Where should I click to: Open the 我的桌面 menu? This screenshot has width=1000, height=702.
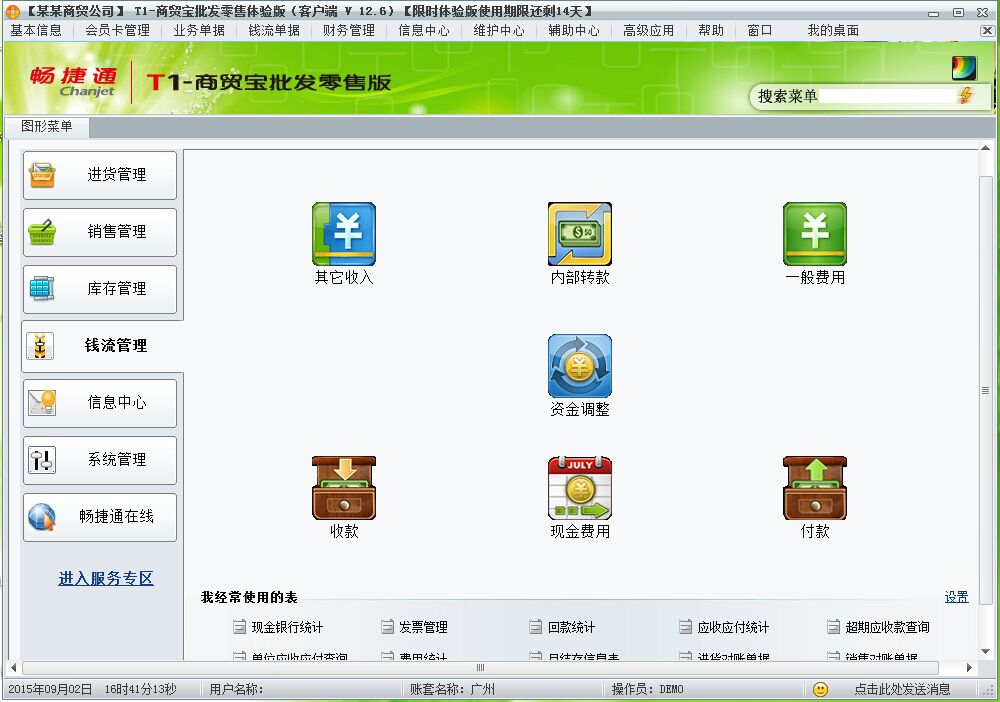[833, 30]
